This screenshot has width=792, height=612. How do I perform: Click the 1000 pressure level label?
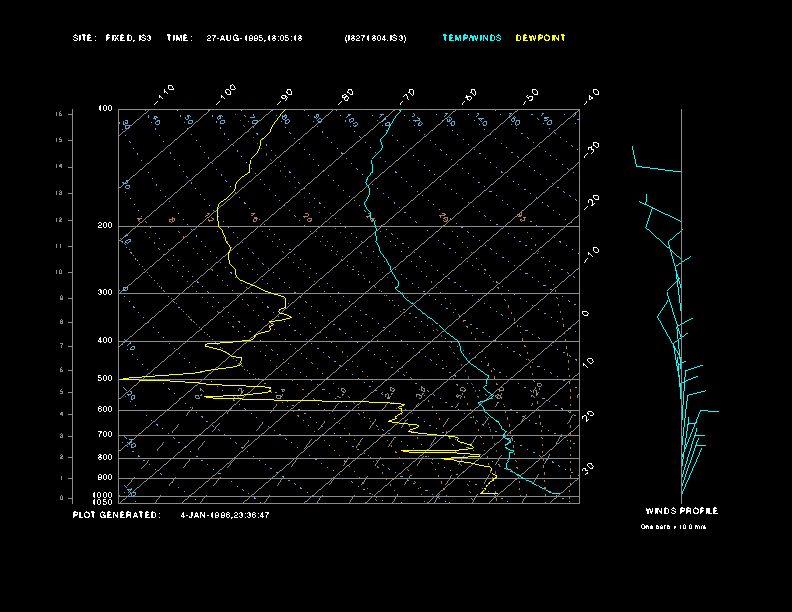tap(103, 495)
